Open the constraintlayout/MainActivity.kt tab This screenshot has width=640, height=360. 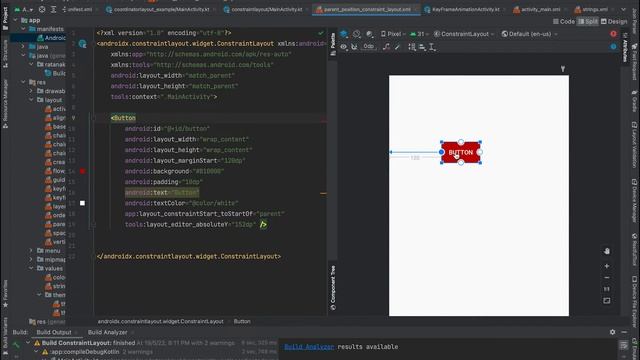[x=263, y=9]
